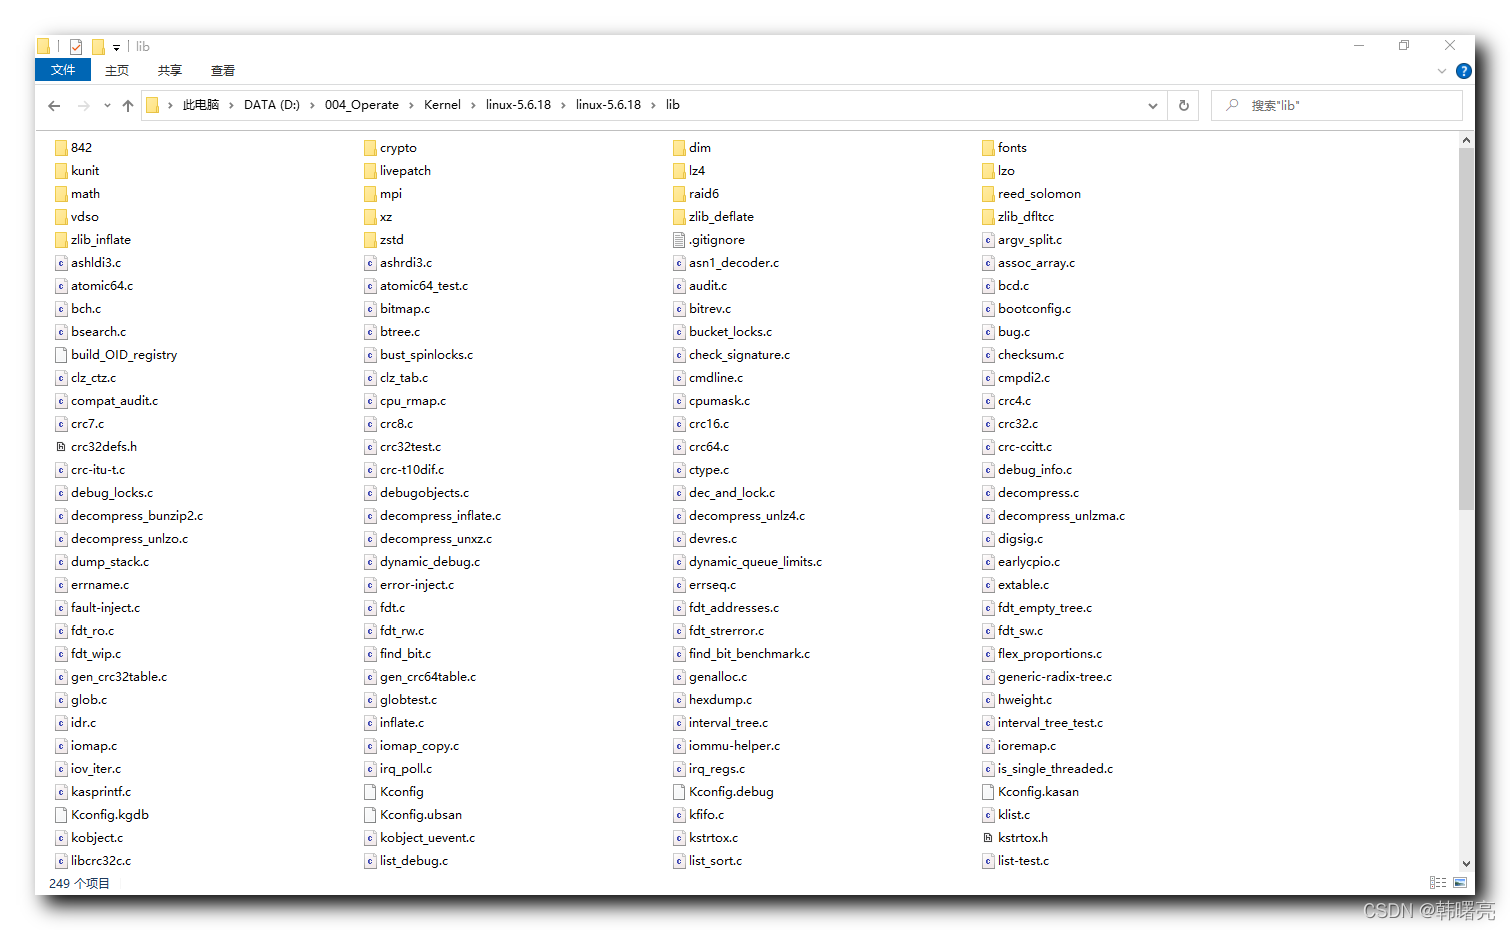This screenshot has width=1510, height=930.
Task: Select the raid6 folder name
Action: point(703,194)
